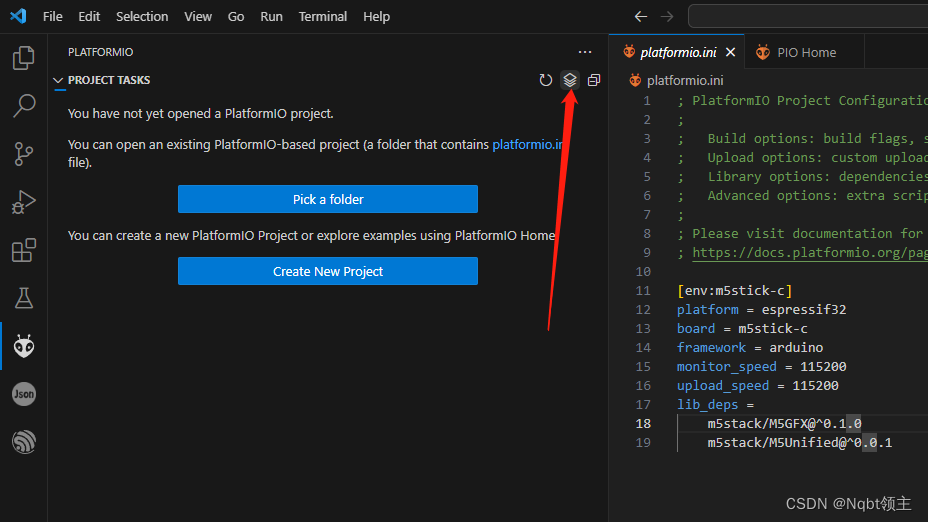Click the Pick a folder button
The height and width of the screenshot is (522, 928).
pyautogui.click(x=328, y=199)
